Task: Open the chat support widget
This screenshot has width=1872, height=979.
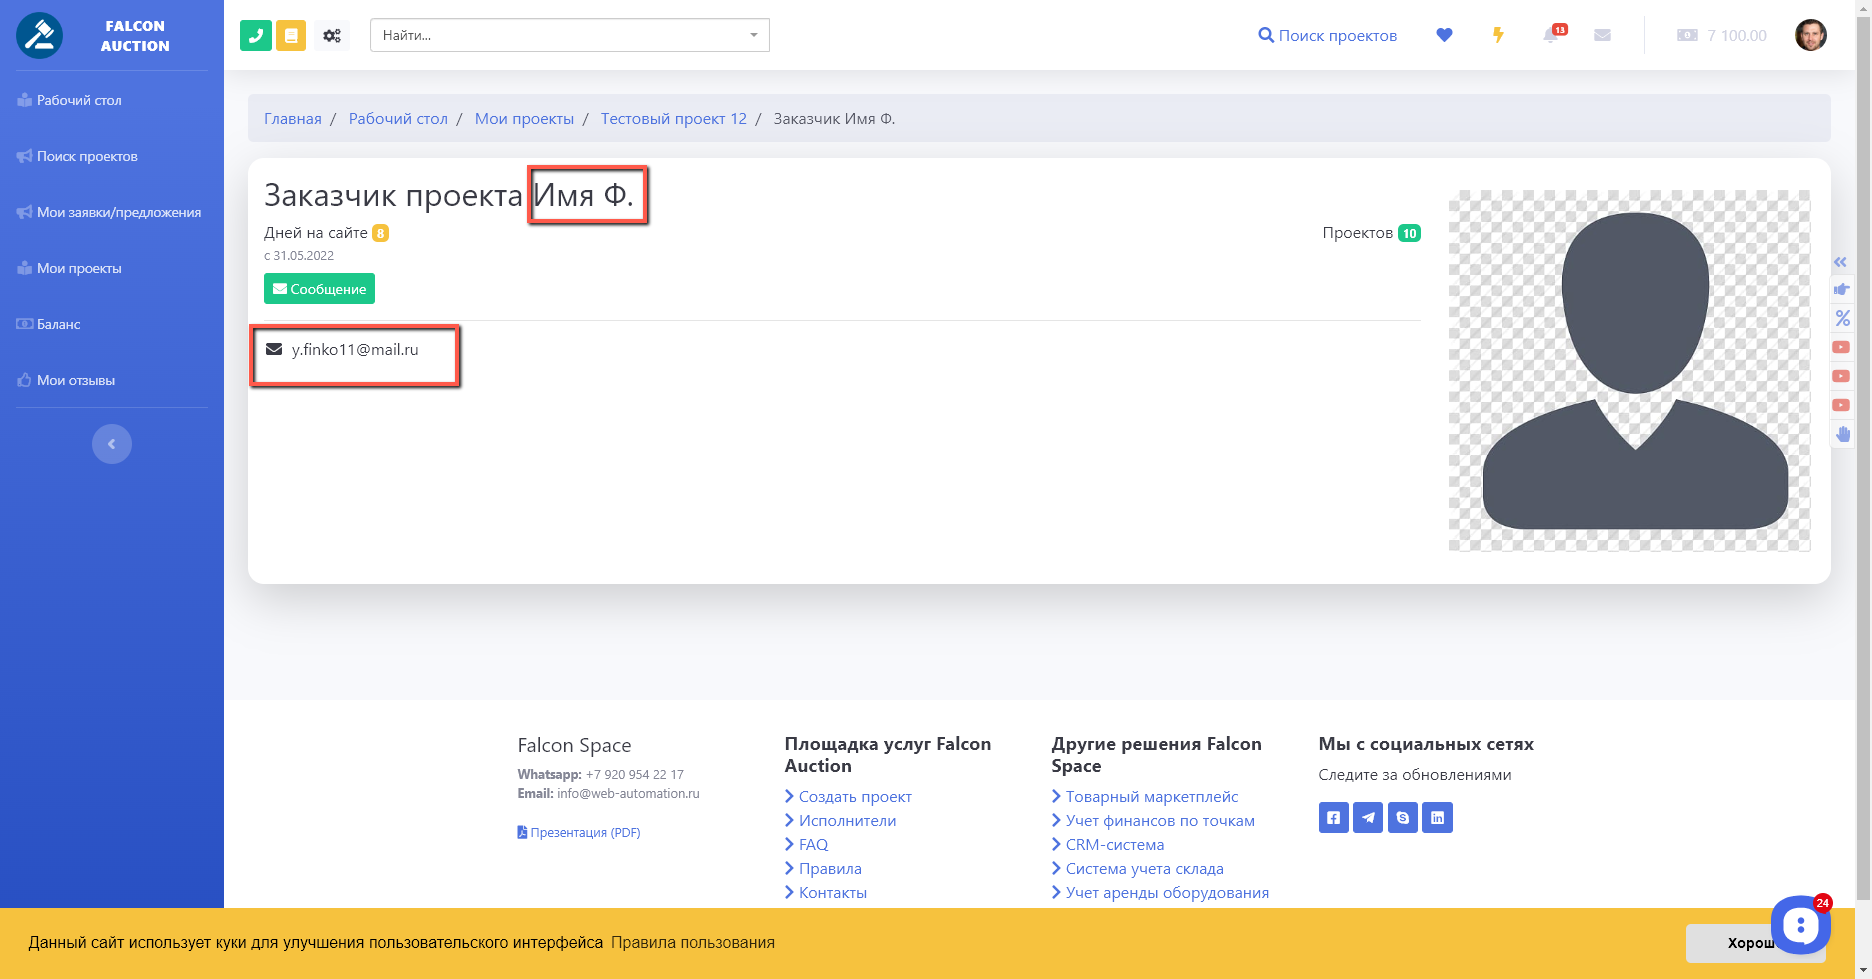Action: tap(1800, 925)
